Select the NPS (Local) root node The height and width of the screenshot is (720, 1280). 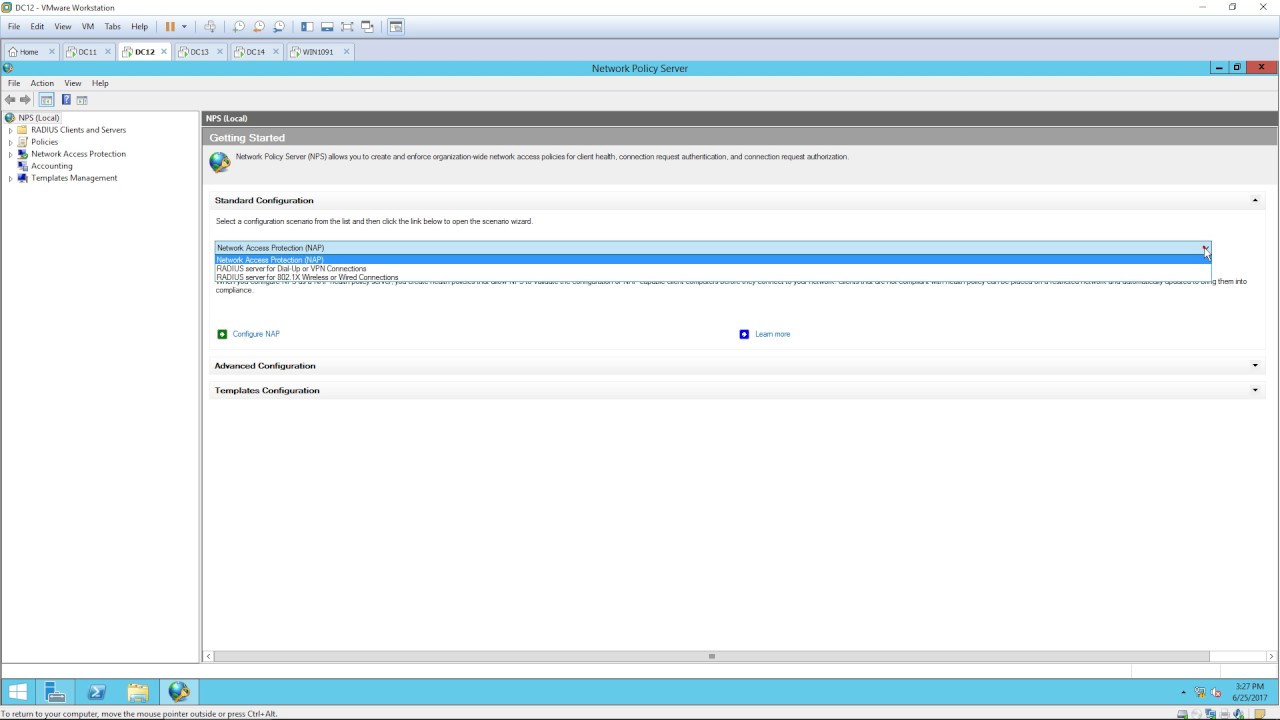pyautogui.click(x=39, y=118)
